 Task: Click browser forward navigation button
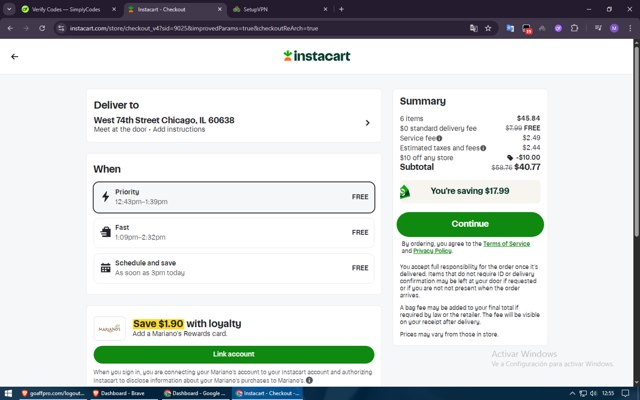click(26, 28)
